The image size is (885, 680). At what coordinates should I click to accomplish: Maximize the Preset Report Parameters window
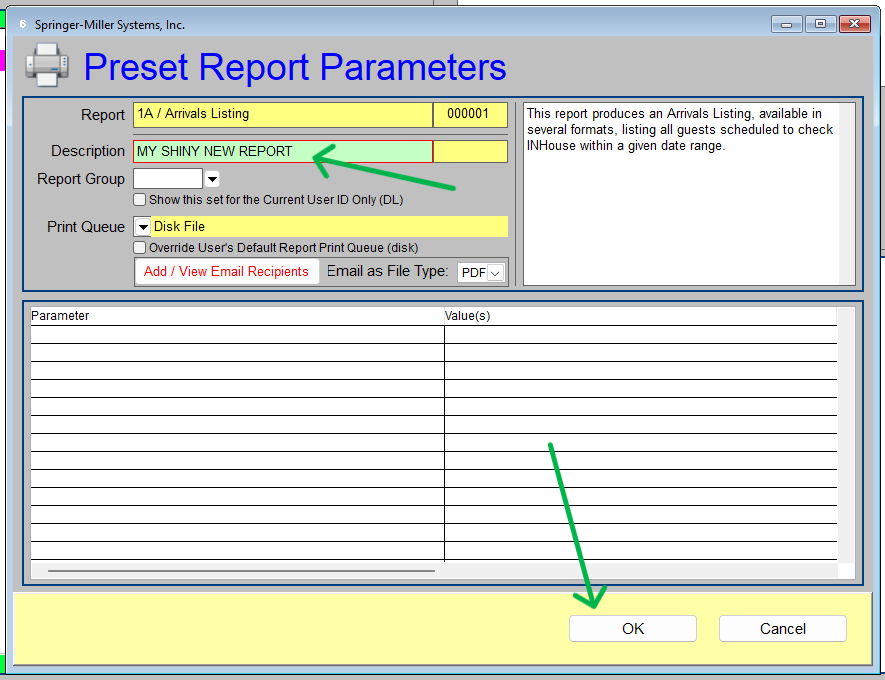tap(820, 24)
